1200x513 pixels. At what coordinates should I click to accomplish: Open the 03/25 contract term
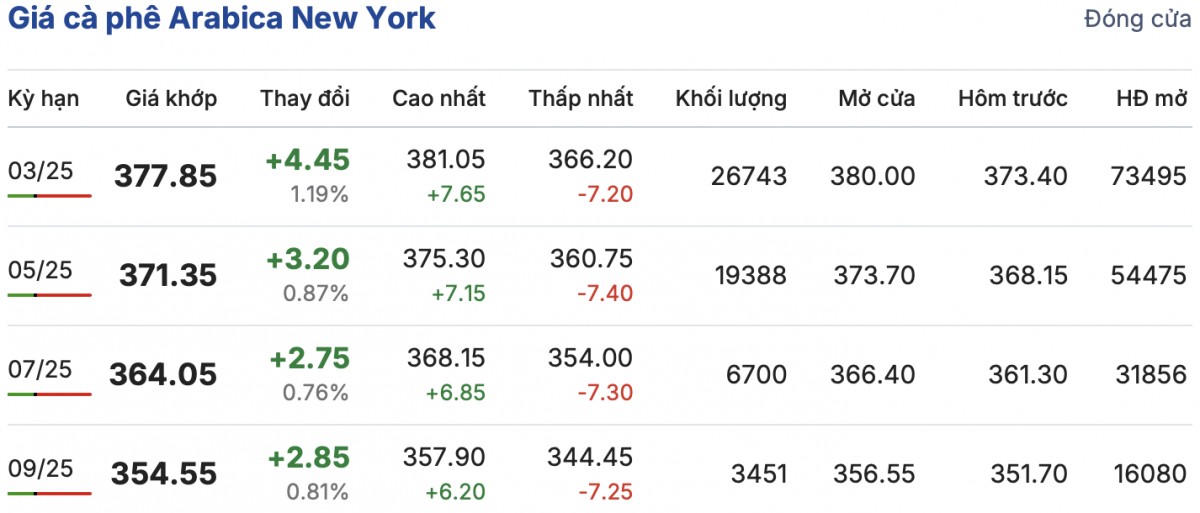pos(41,171)
